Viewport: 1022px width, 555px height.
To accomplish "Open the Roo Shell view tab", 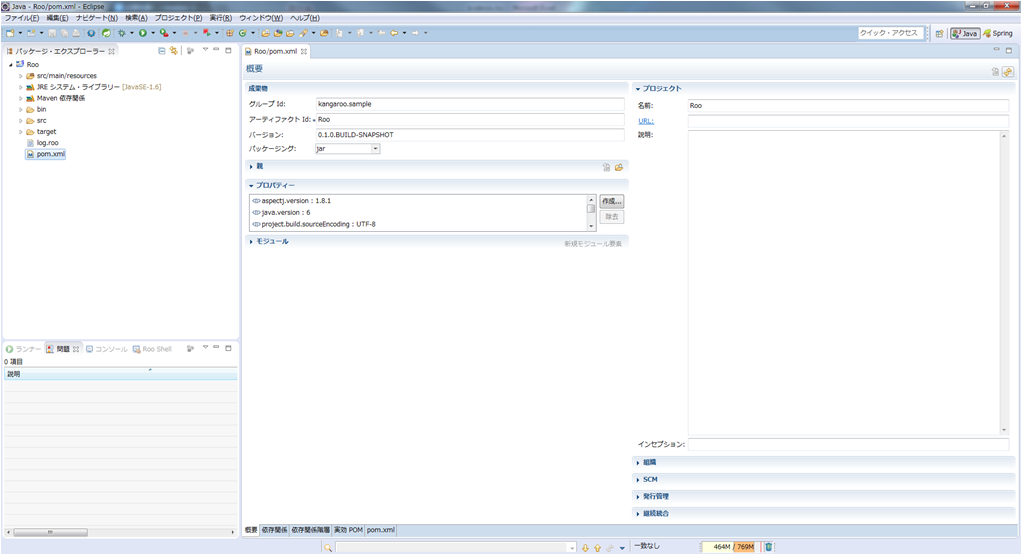I will tap(153, 349).
